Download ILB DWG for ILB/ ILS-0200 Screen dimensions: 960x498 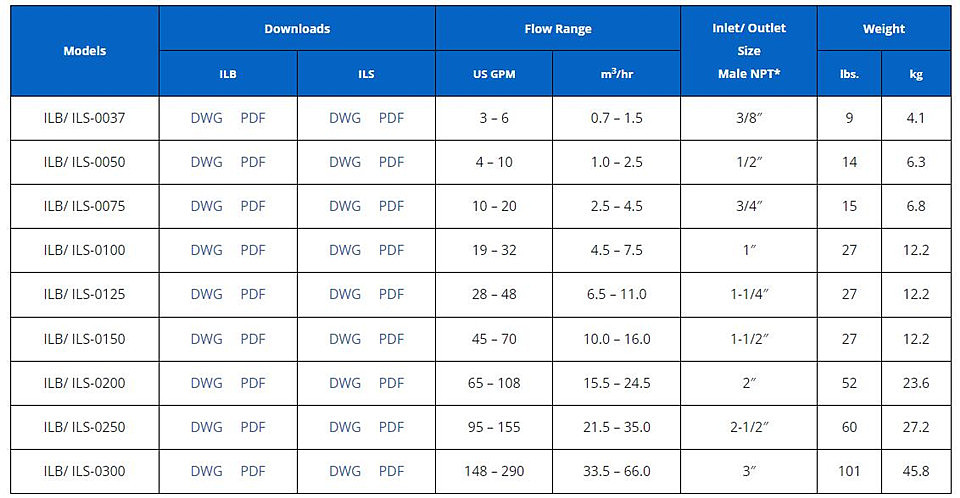click(206, 383)
